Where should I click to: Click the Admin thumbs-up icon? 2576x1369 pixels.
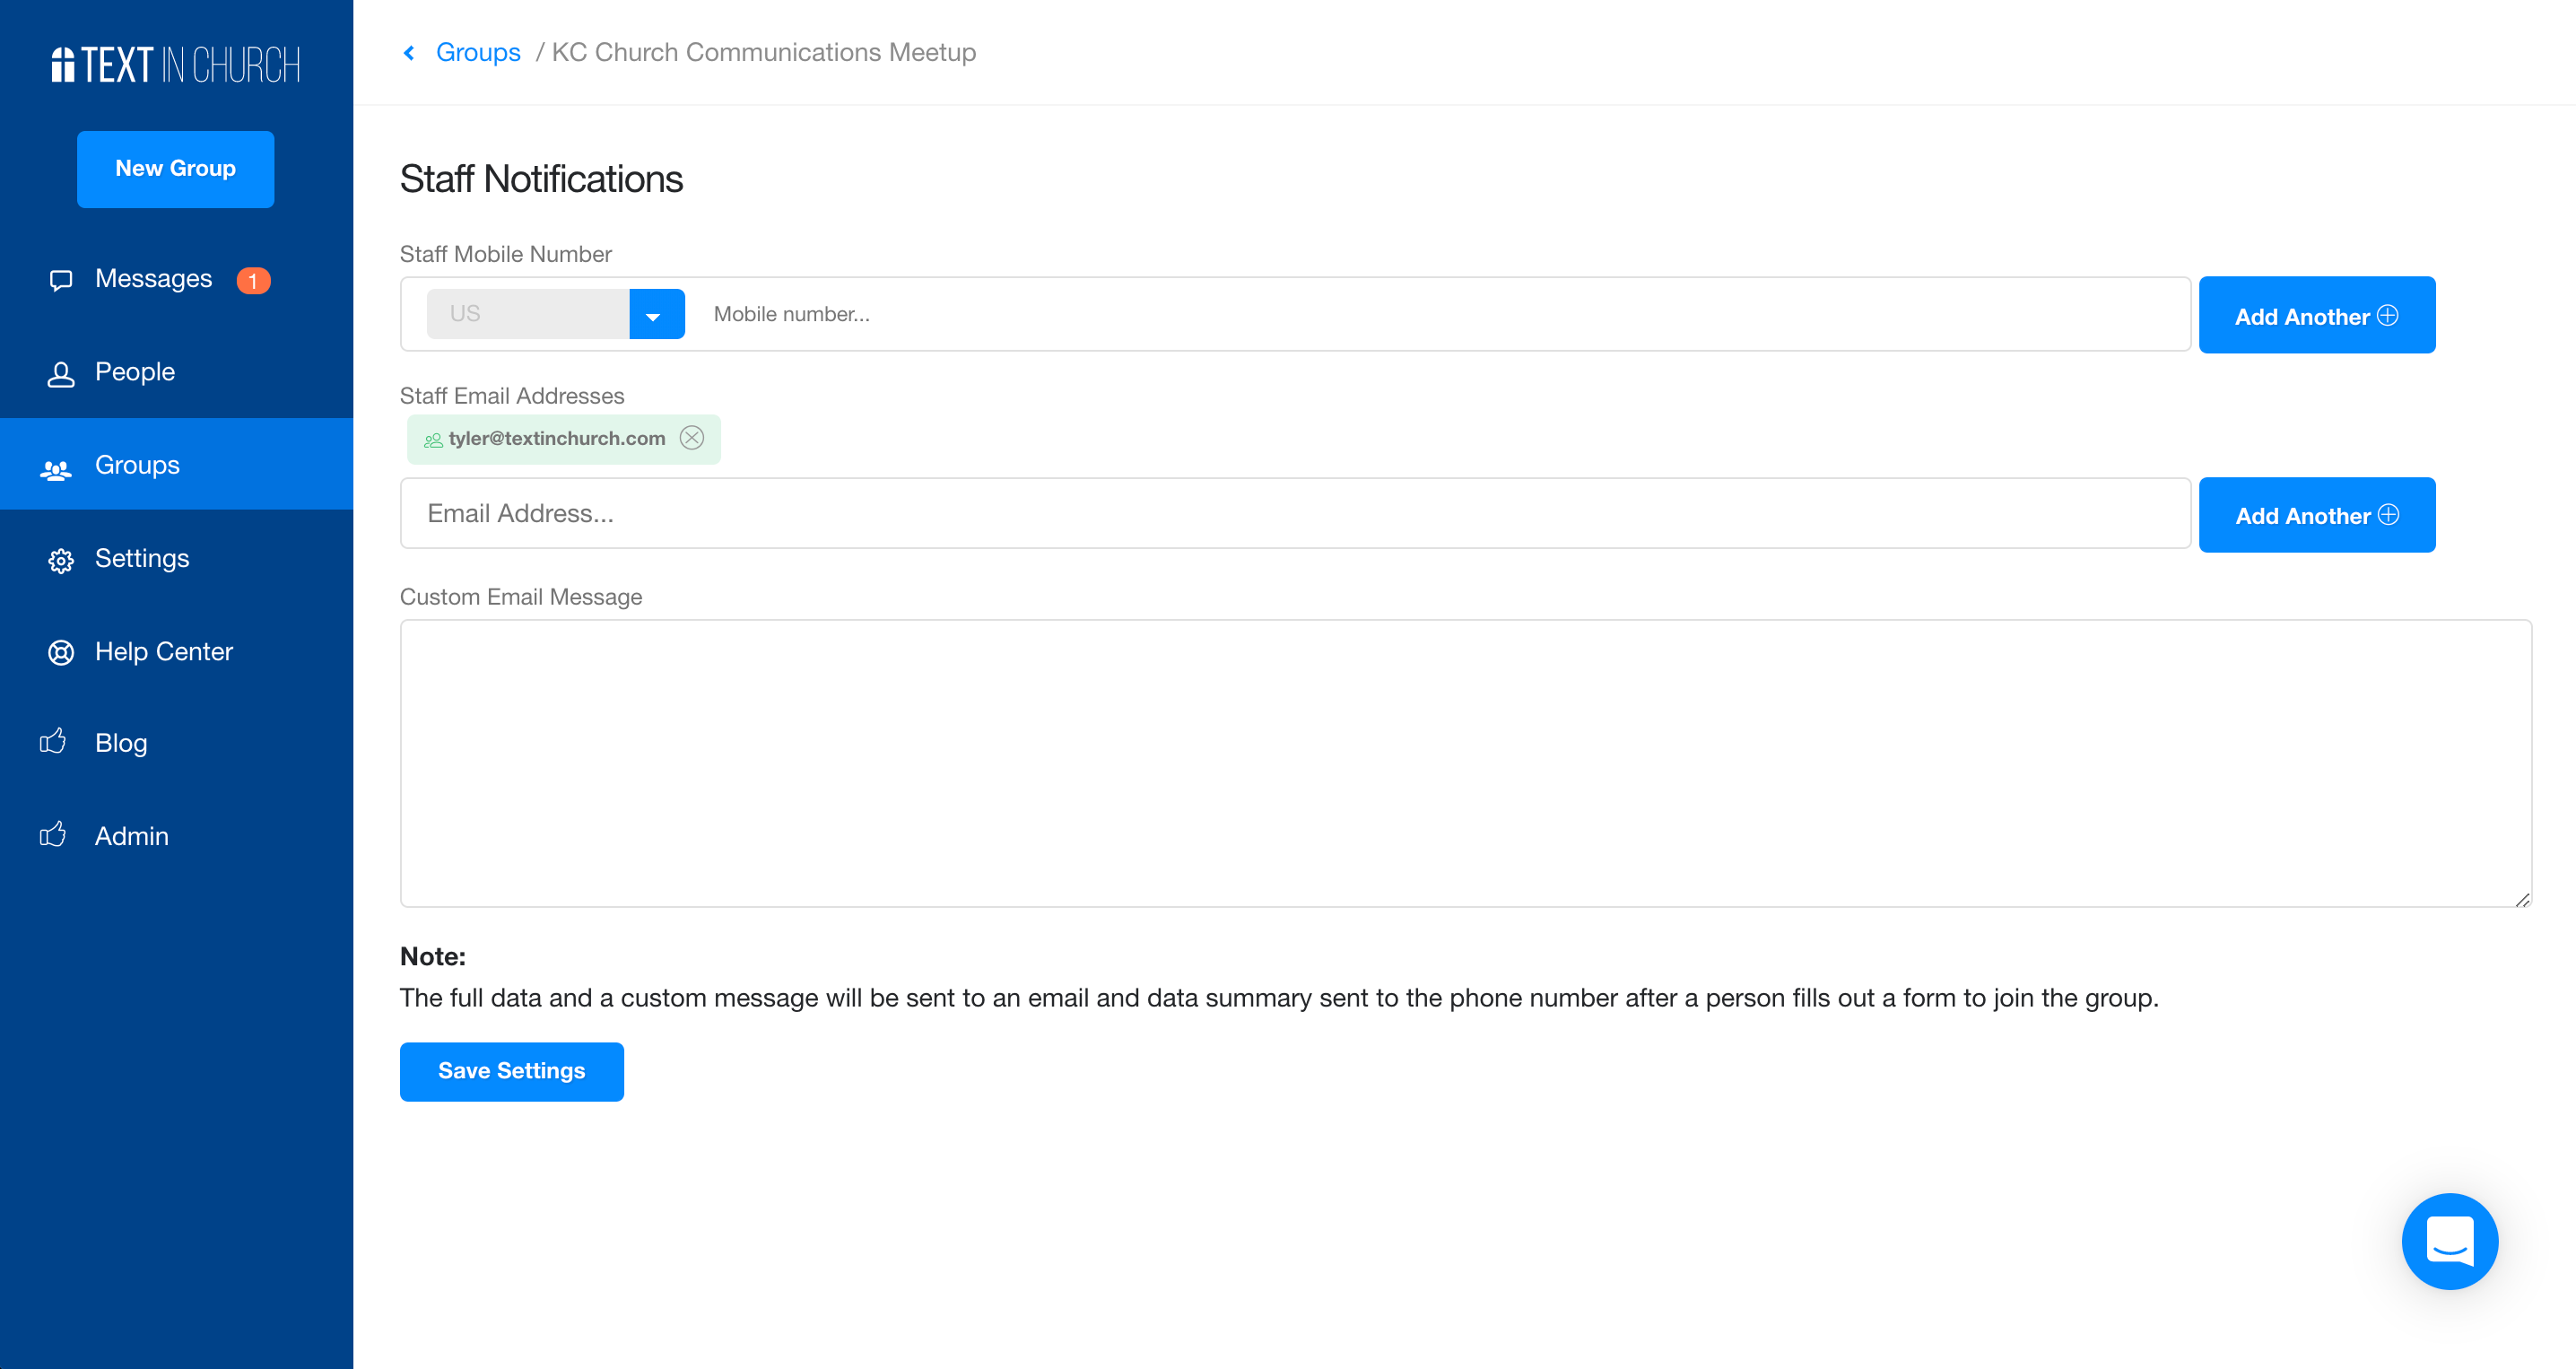click(53, 834)
